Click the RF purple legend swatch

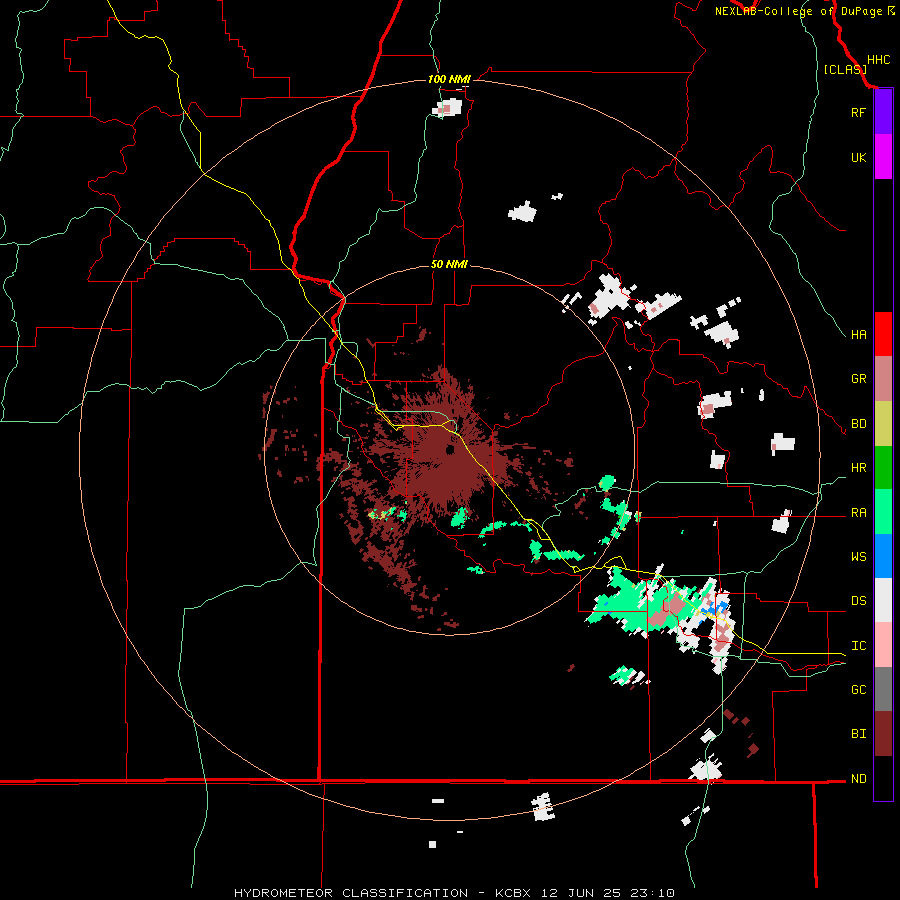pos(883,112)
